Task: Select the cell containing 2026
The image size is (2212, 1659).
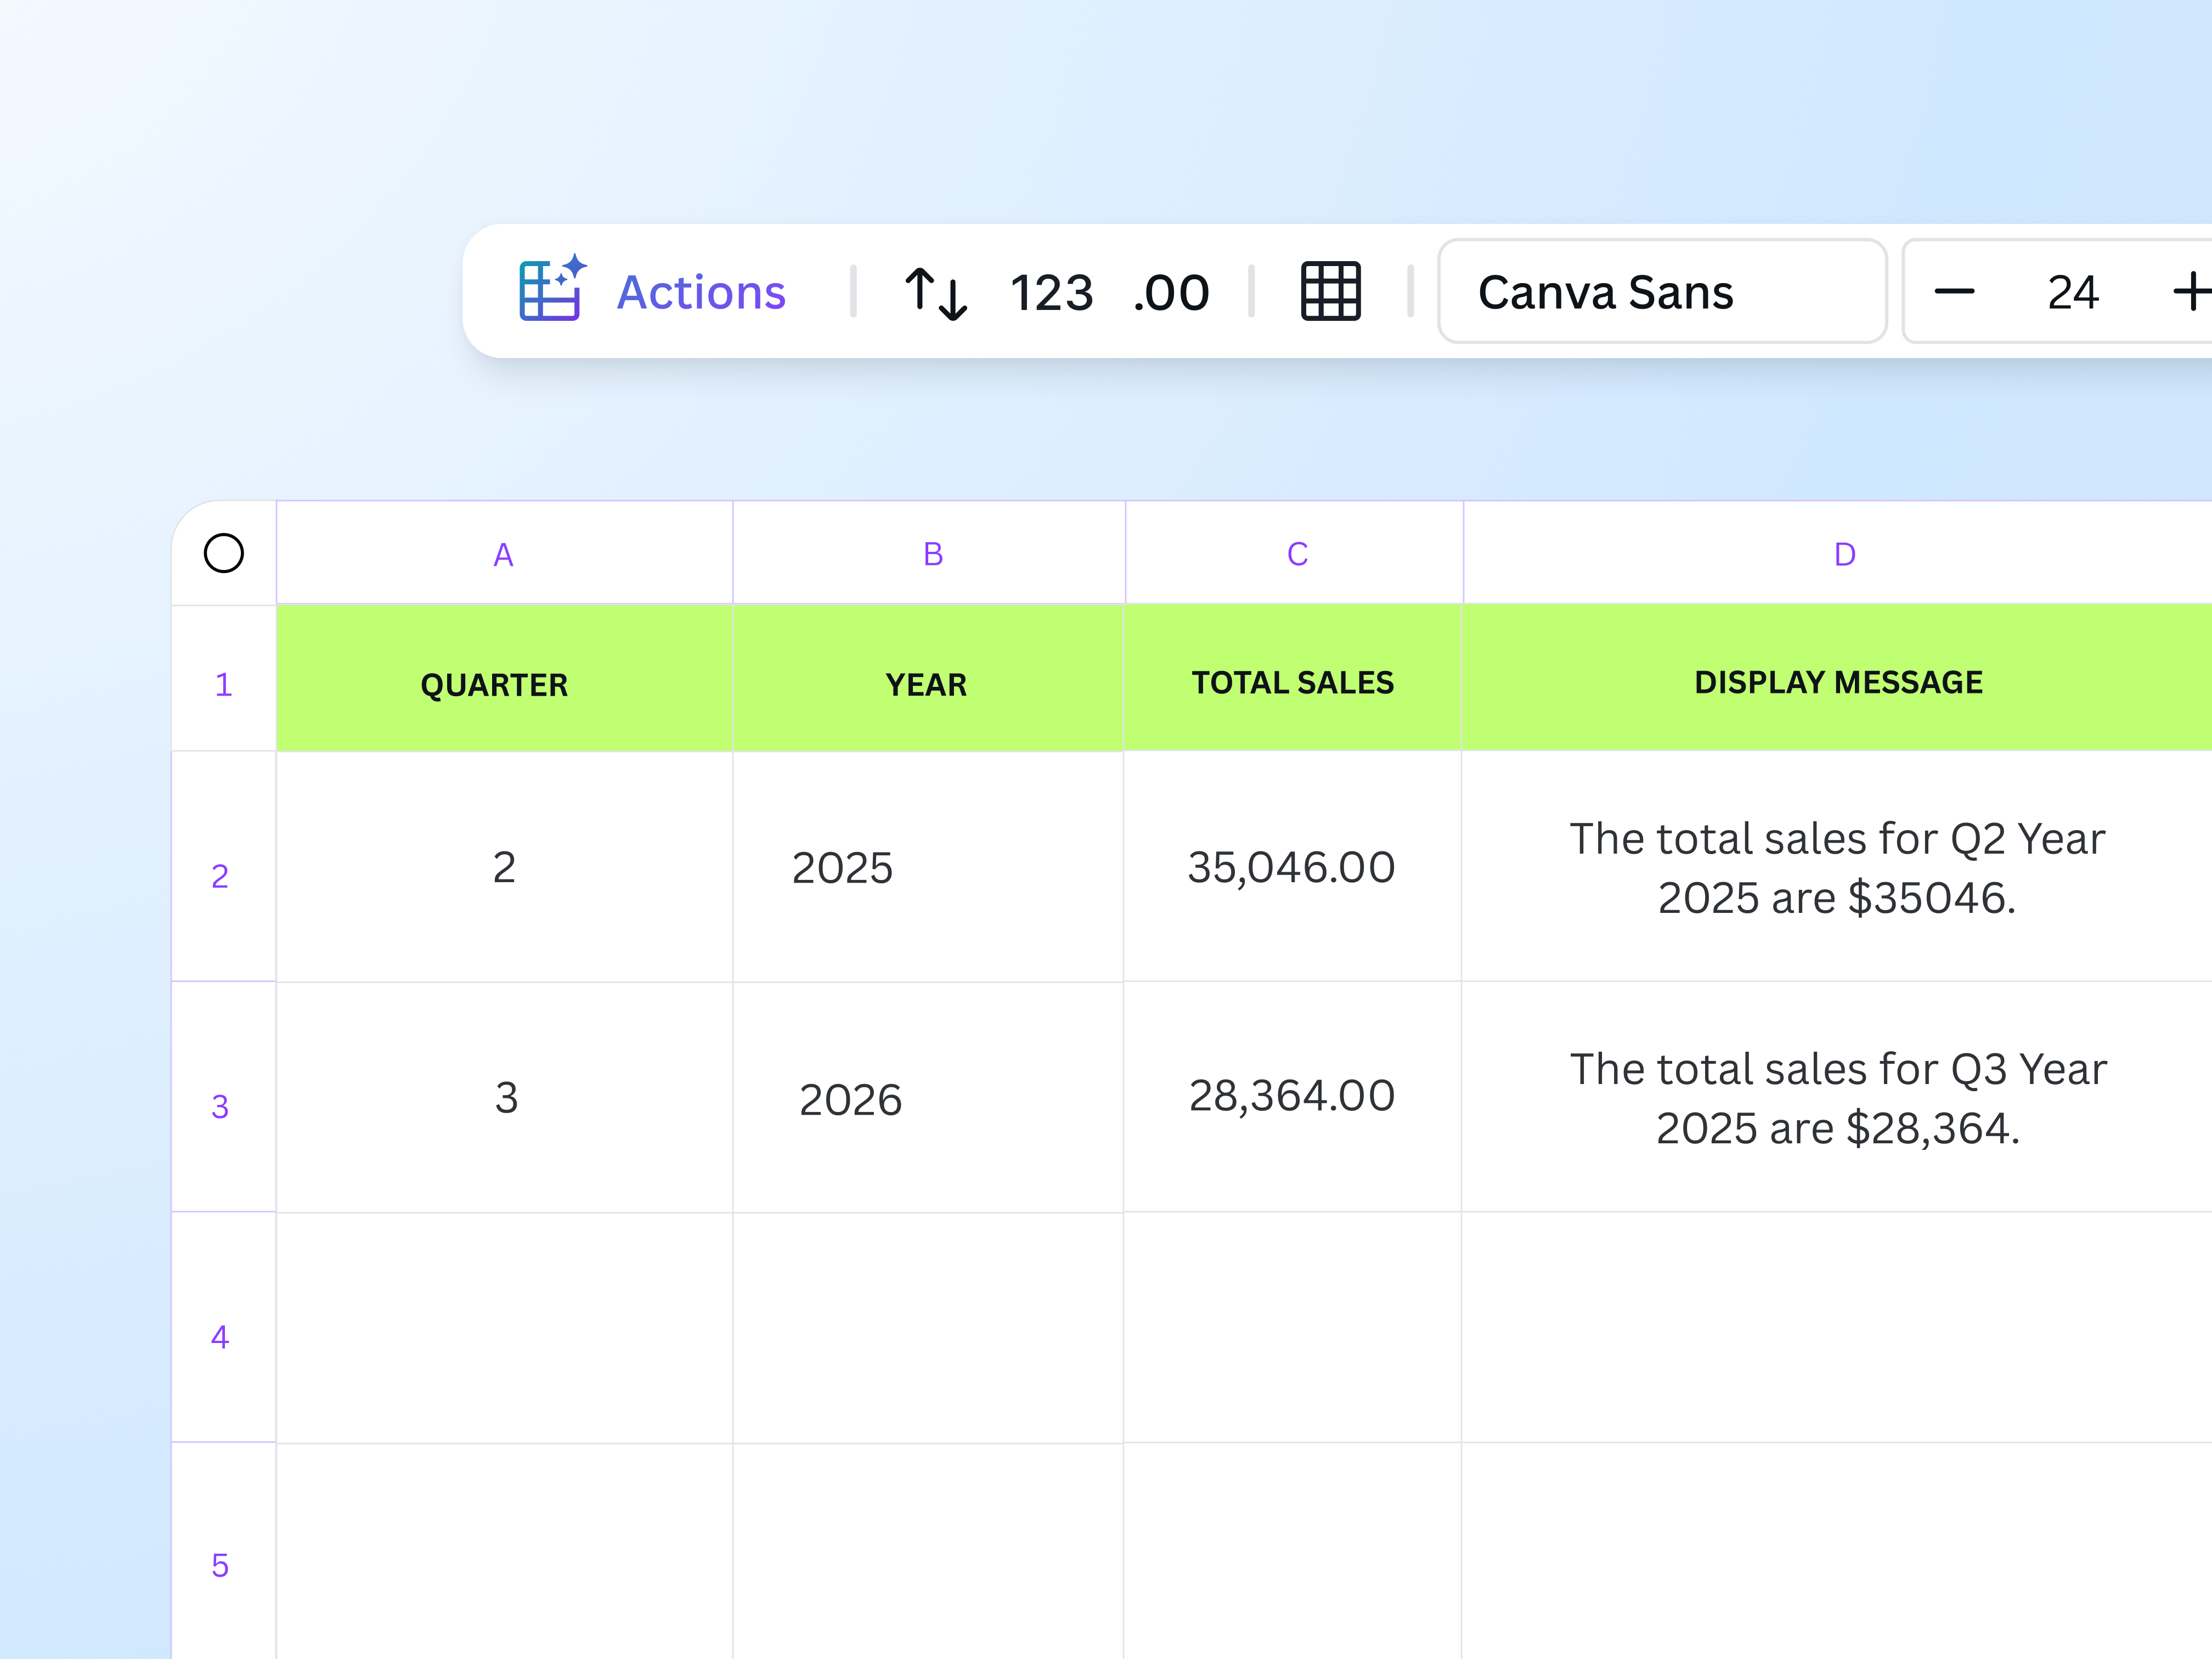Action: [x=928, y=1097]
